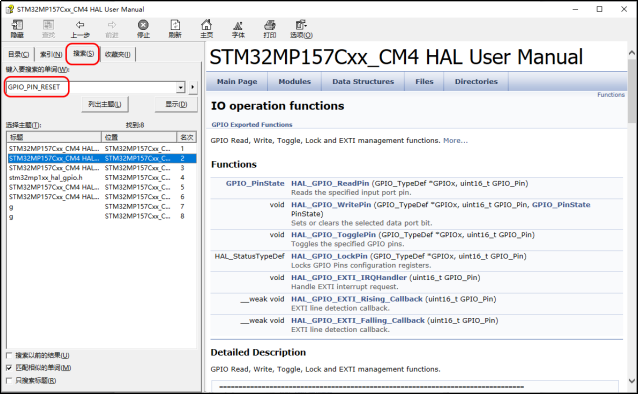
Task: Open the Files navigation tab
Action: (424, 82)
